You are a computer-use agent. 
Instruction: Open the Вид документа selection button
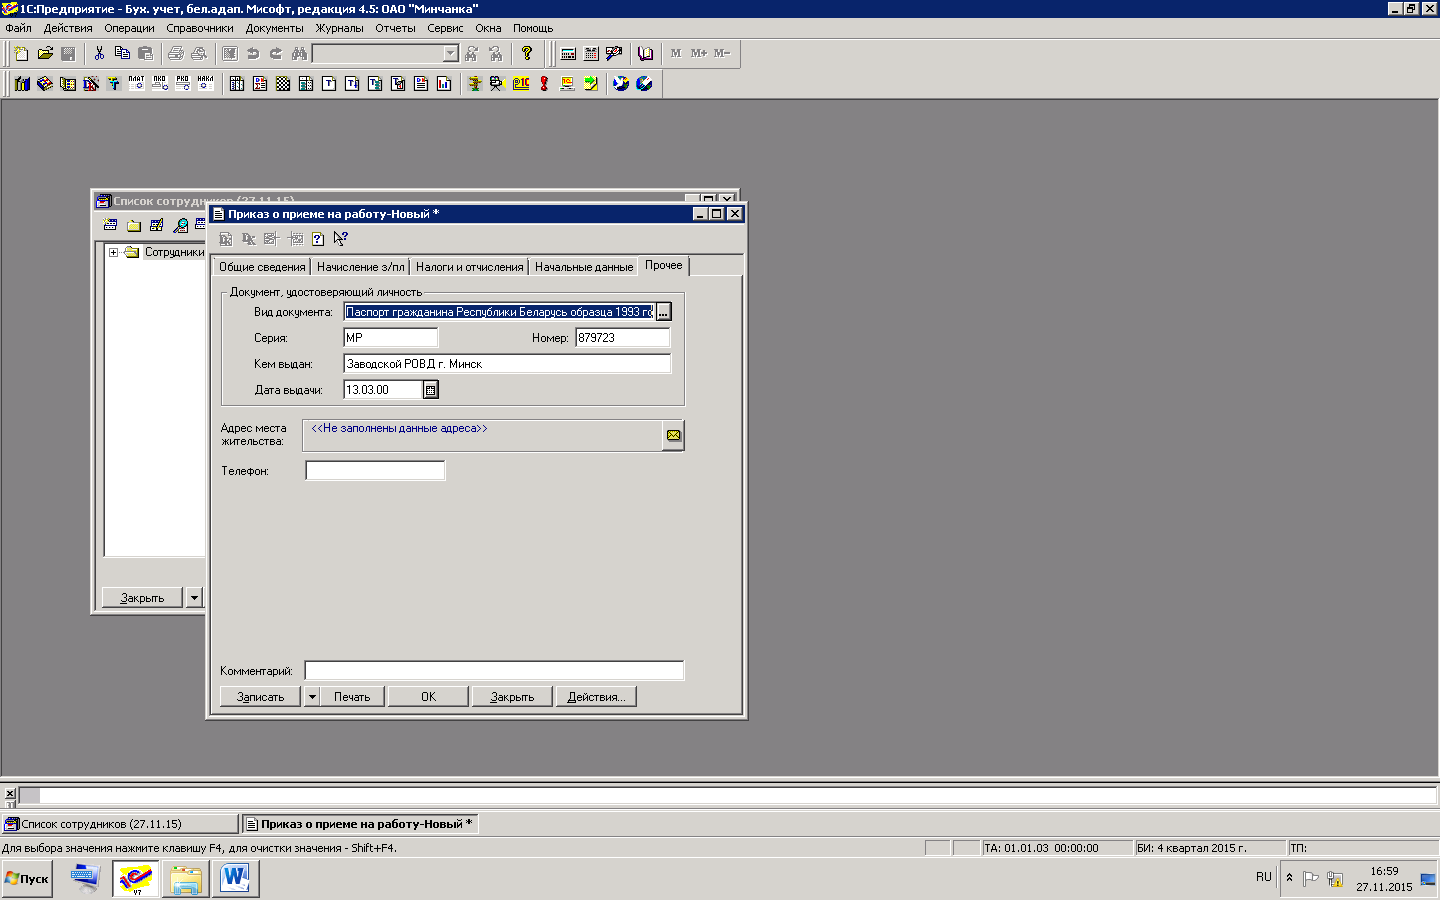pos(663,312)
